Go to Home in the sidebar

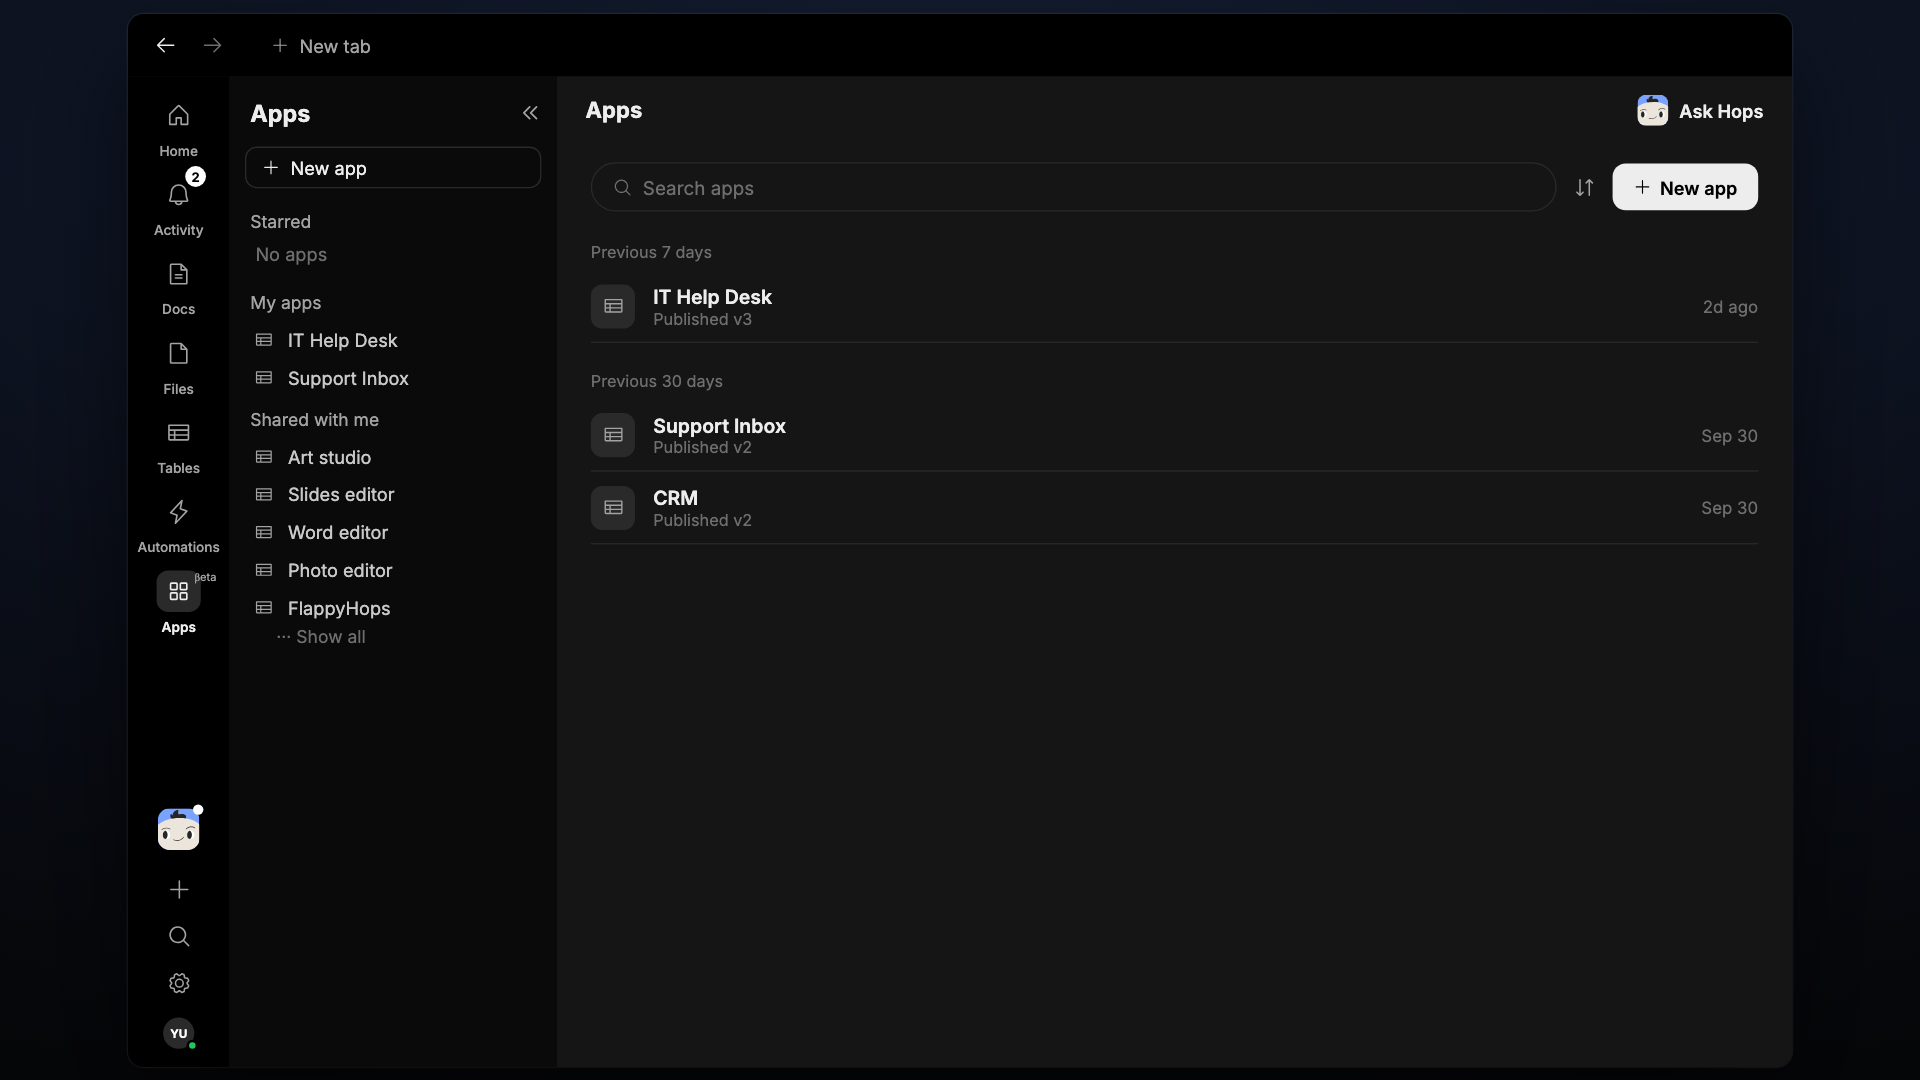pyautogui.click(x=178, y=130)
